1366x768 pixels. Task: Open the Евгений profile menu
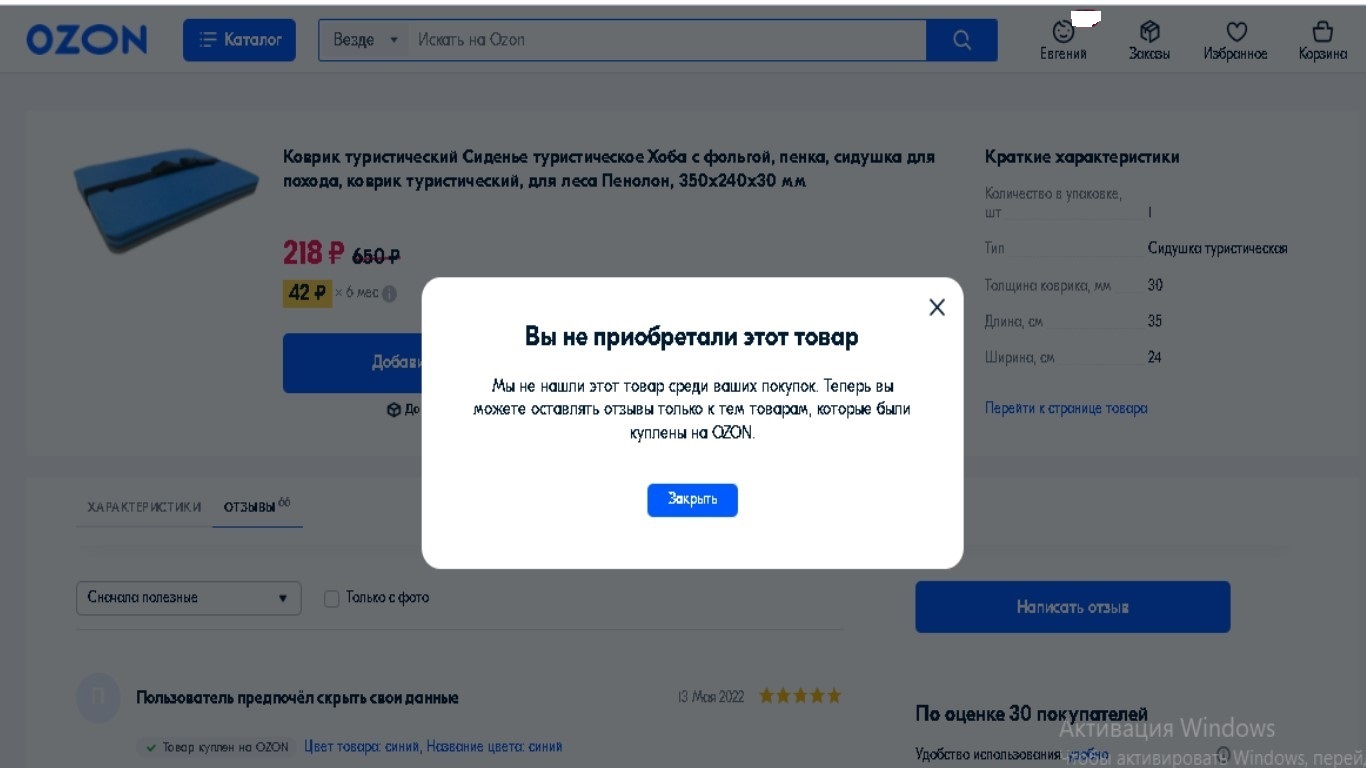coord(1061,38)
